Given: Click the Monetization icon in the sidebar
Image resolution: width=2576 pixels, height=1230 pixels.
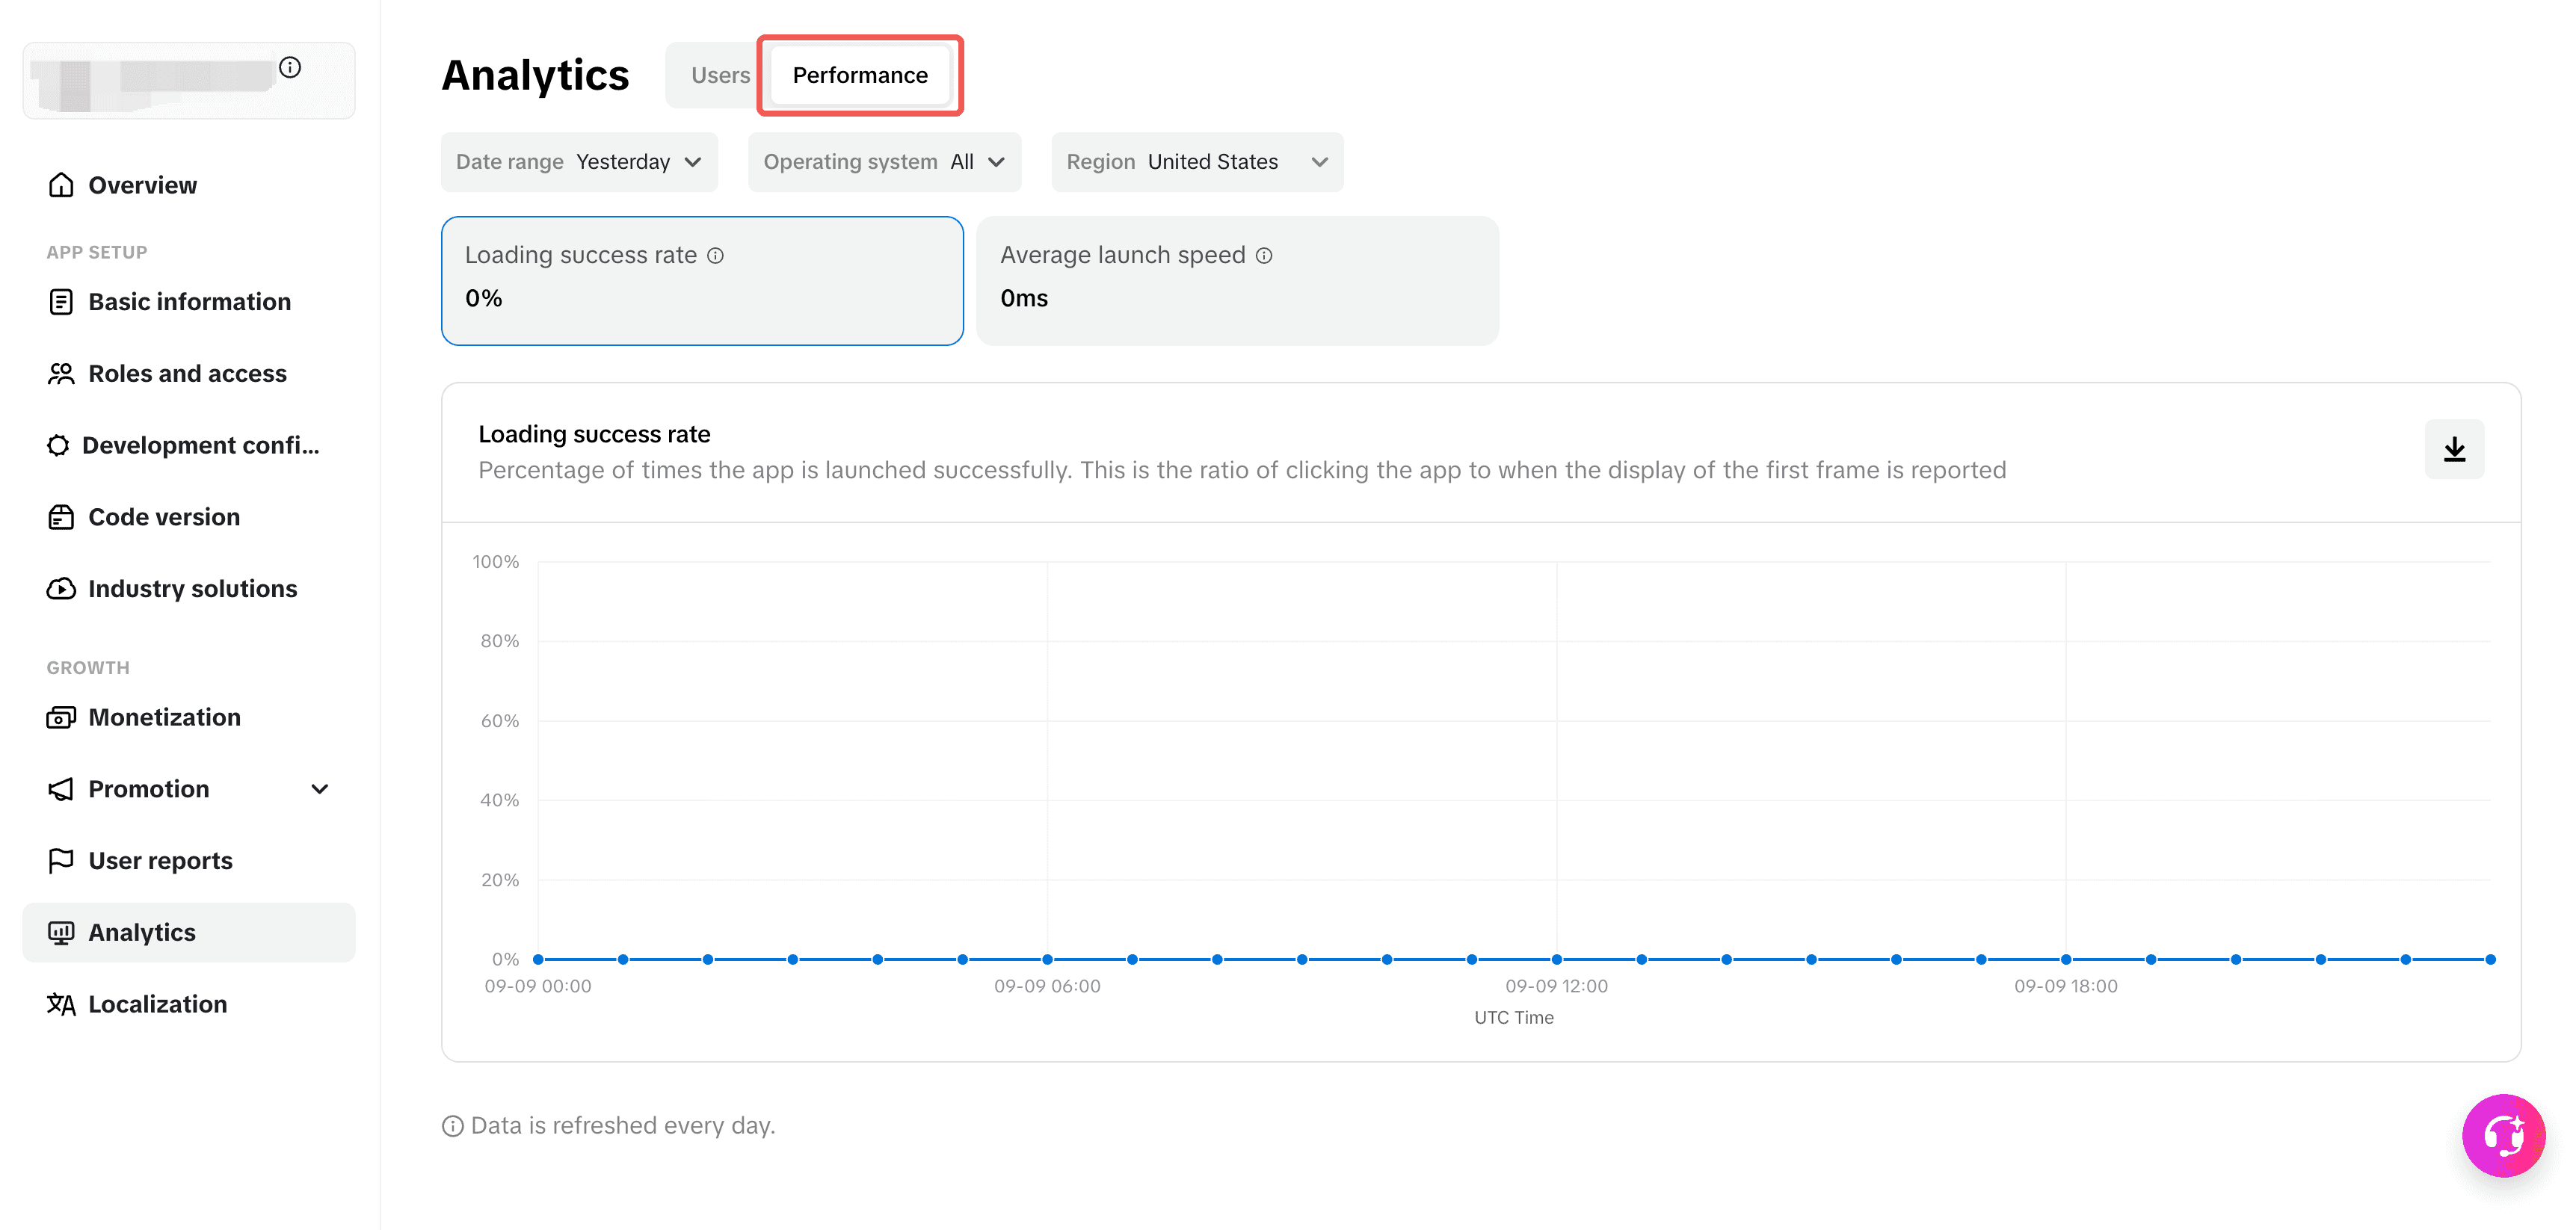Looking at the screenshot, I should (61, 717).
